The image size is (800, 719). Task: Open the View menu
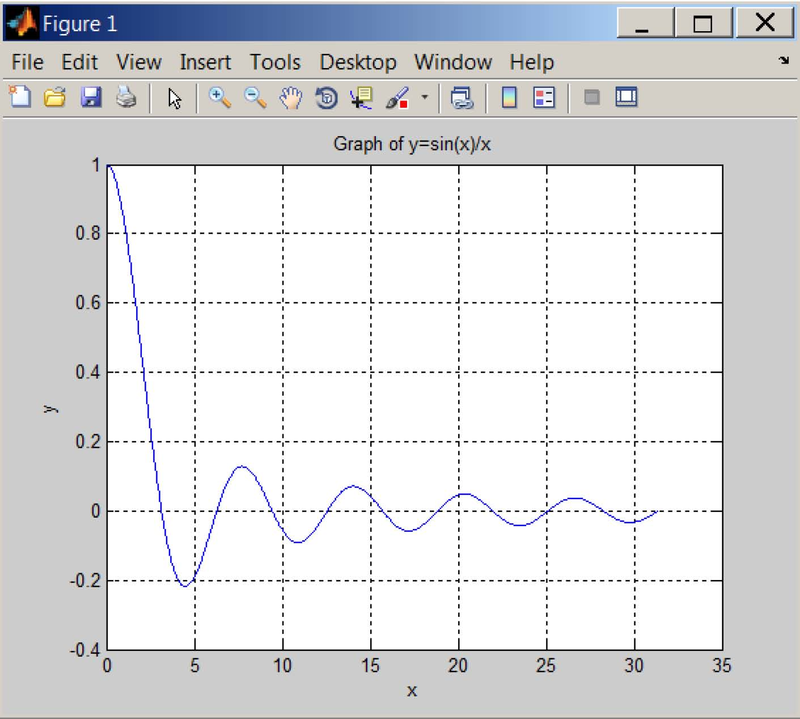click(139, 62)
